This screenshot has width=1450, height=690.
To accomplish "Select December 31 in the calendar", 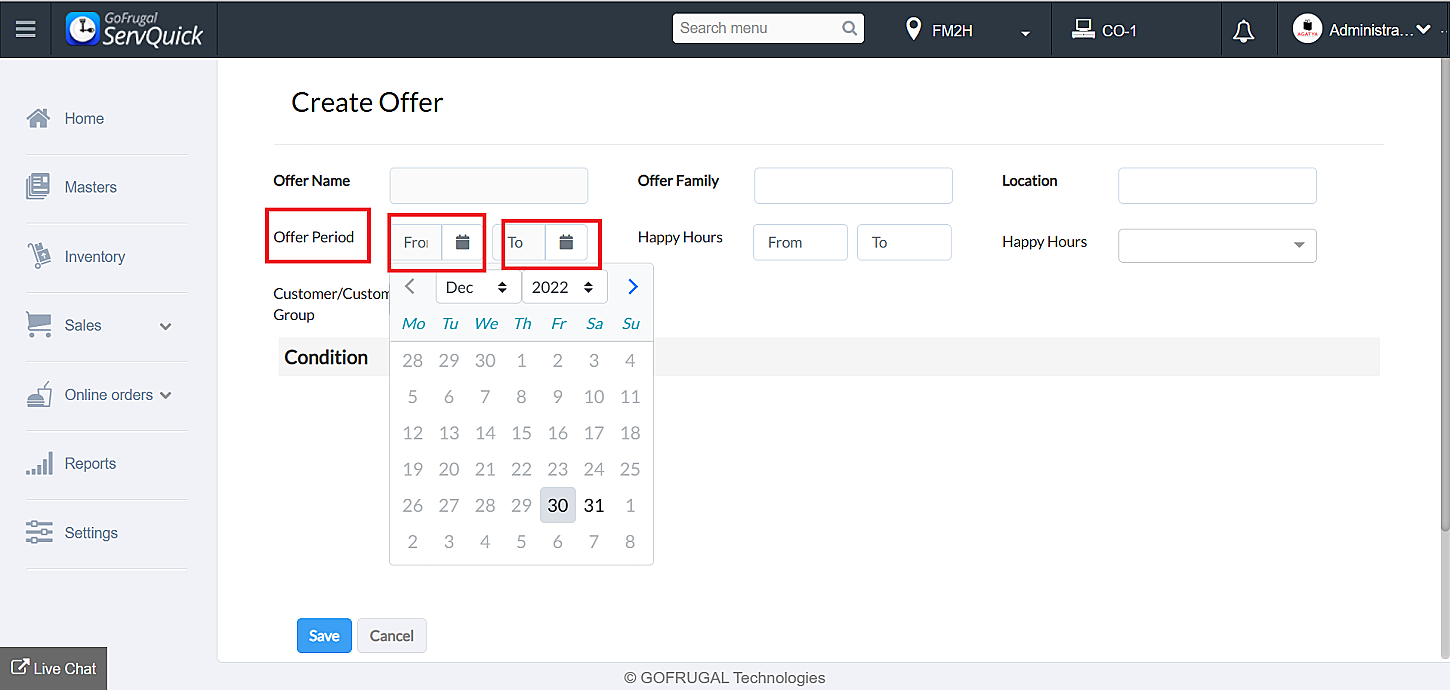I will point(594,505).
